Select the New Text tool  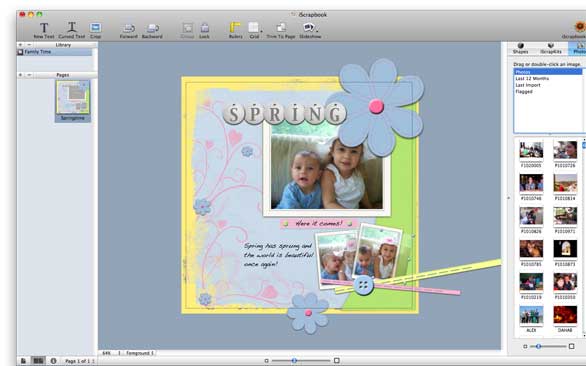pyautogui.click(x=44, y=30)
